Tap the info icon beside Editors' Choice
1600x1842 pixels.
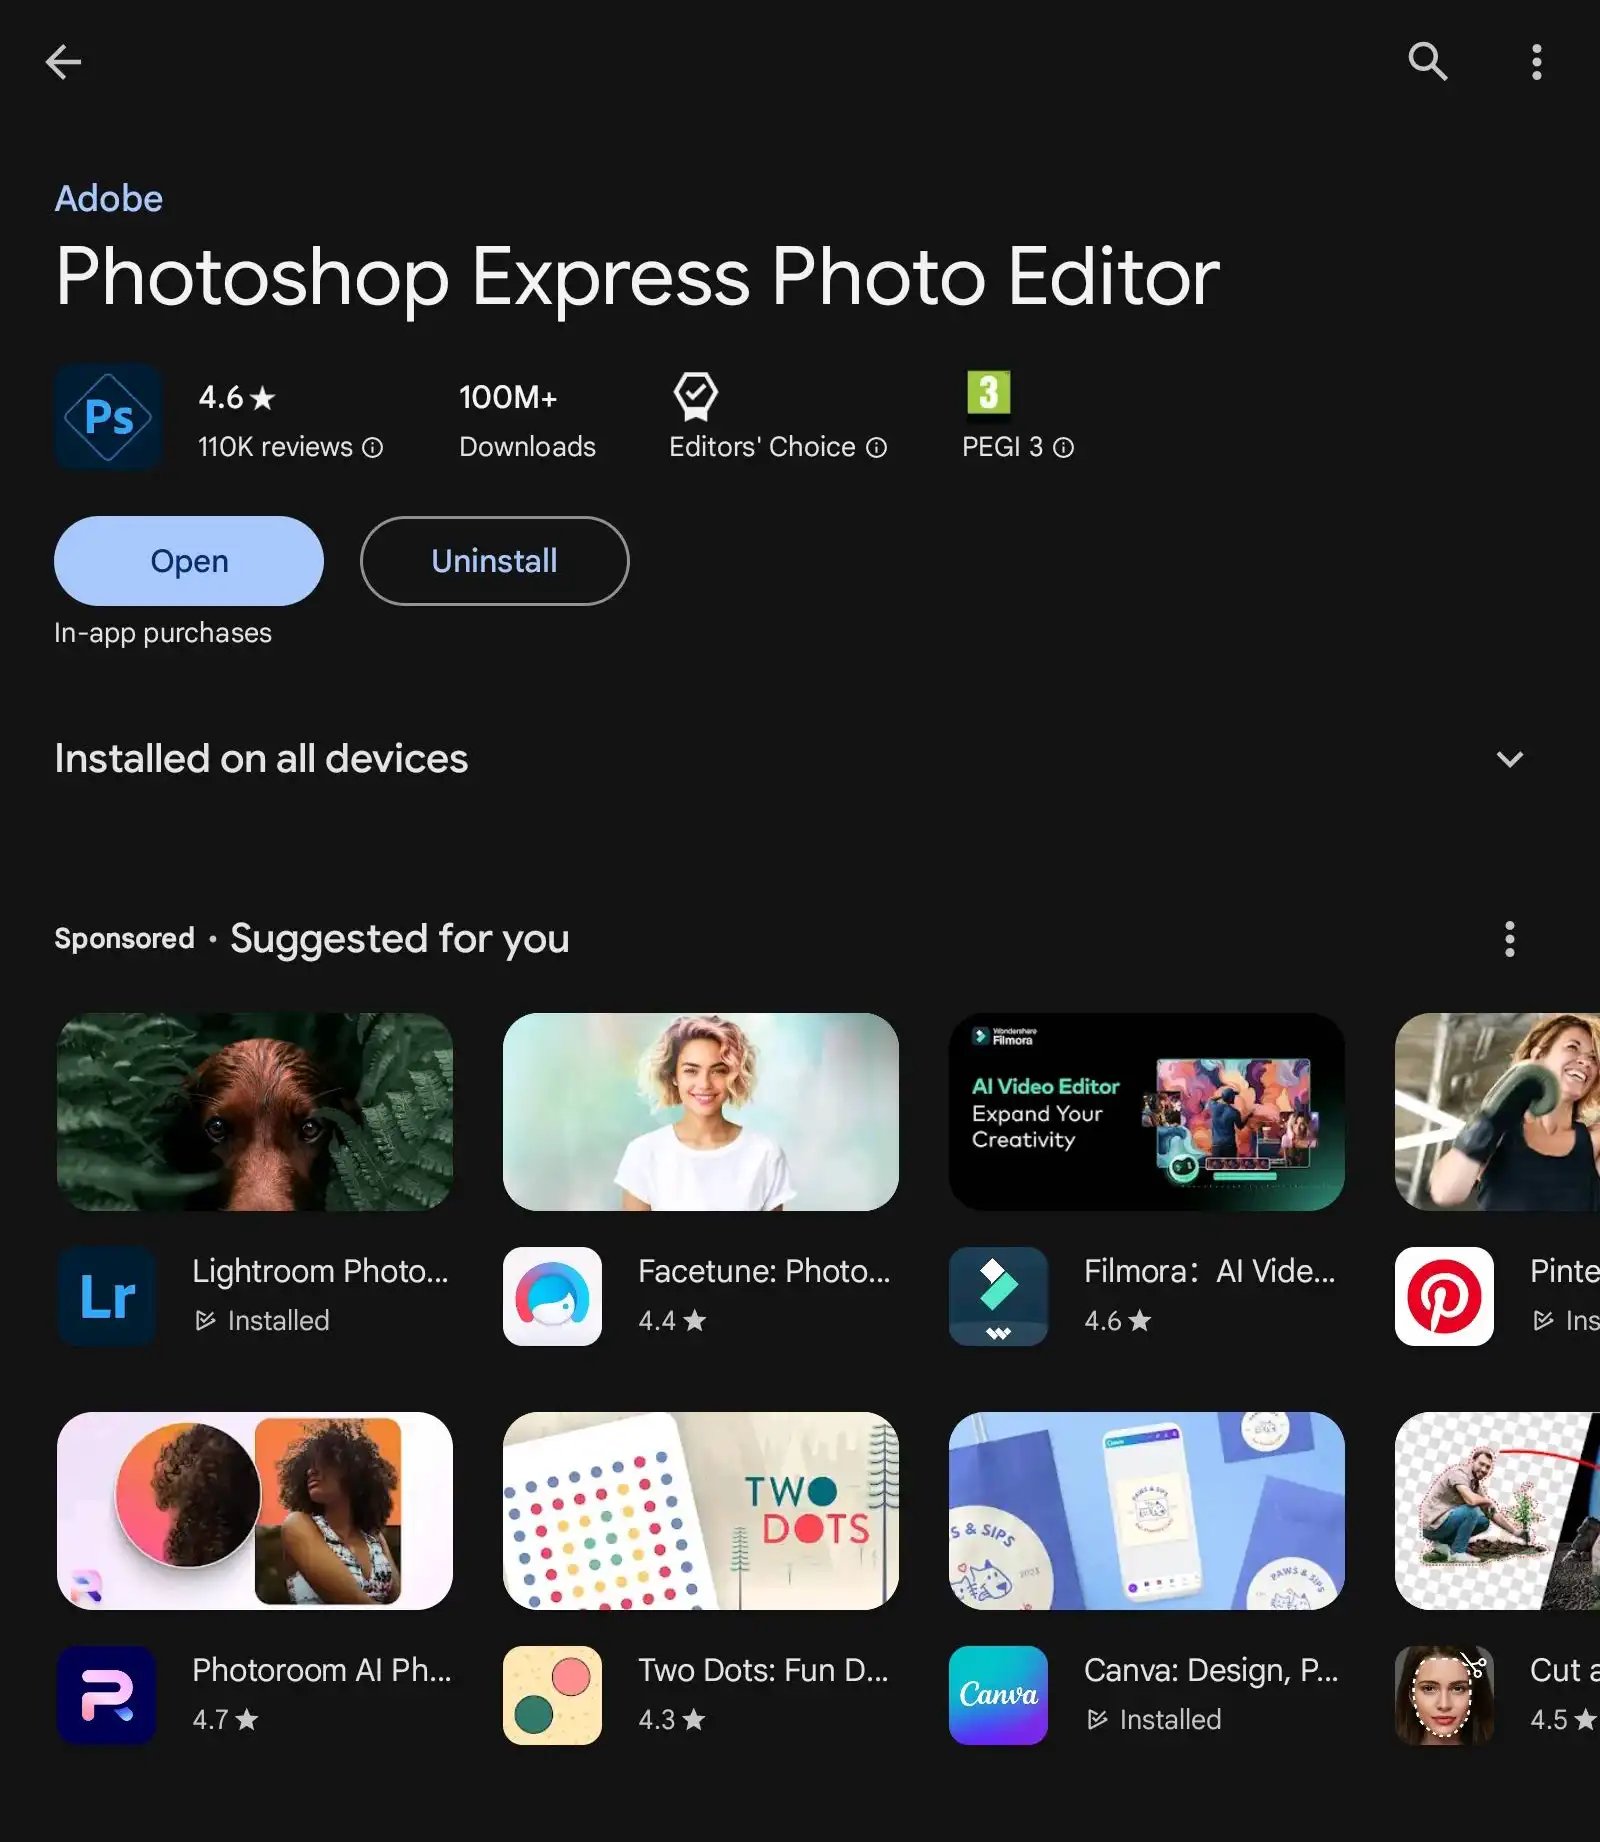tap(876, 447)
